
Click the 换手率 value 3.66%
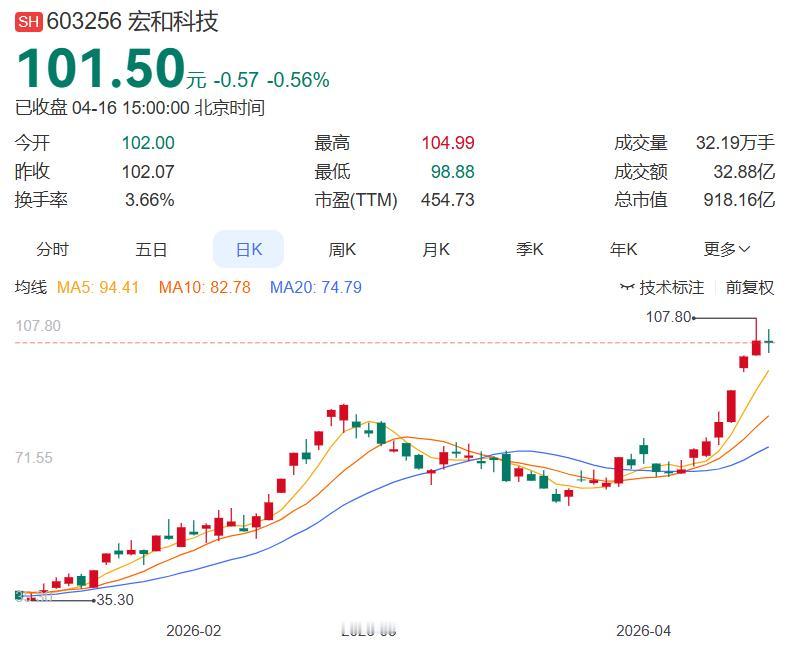coord(149,200)
